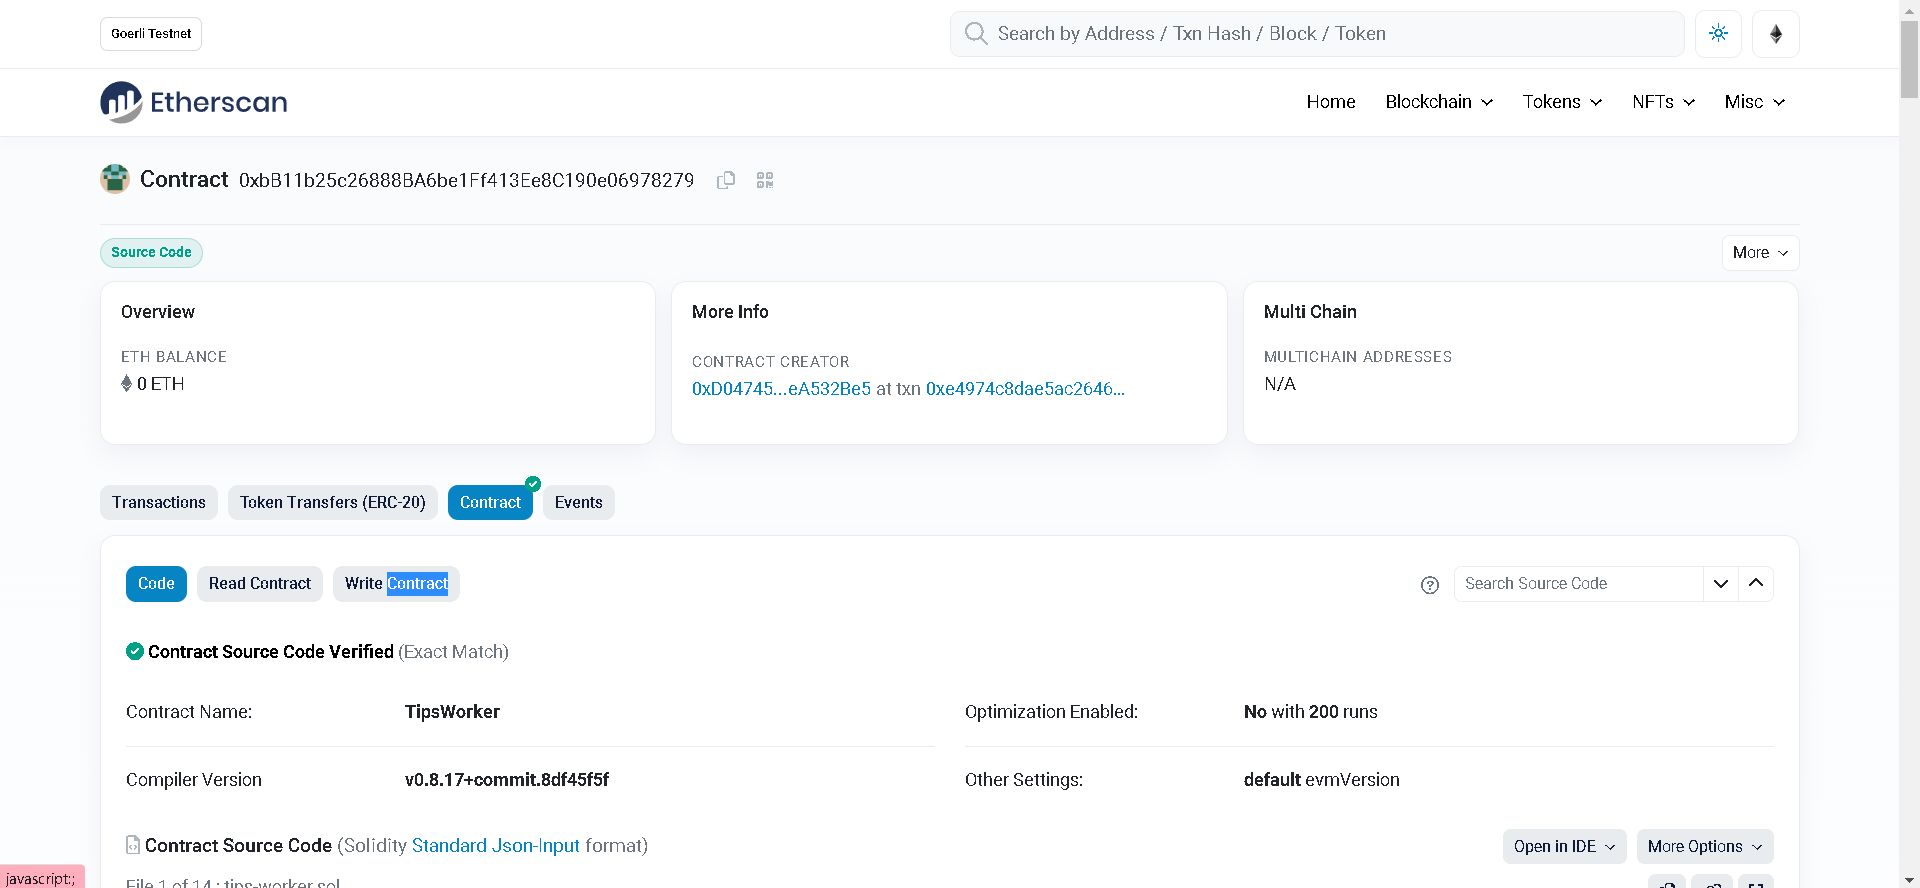This screenshot has height=888, width=1920.
Task: Click the search magnifier icon
Action: coord(976,33)
